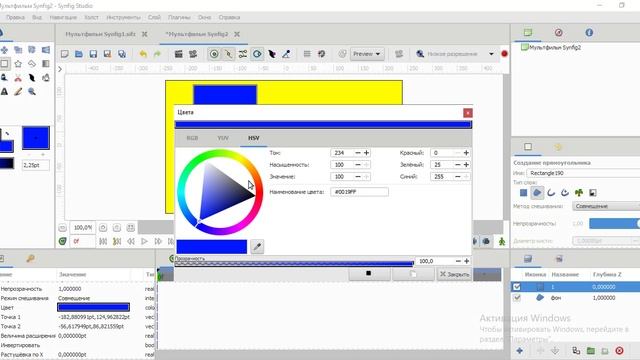Click the play button in time controls
This screenshot has width=640, height=360.
point(144,242)
